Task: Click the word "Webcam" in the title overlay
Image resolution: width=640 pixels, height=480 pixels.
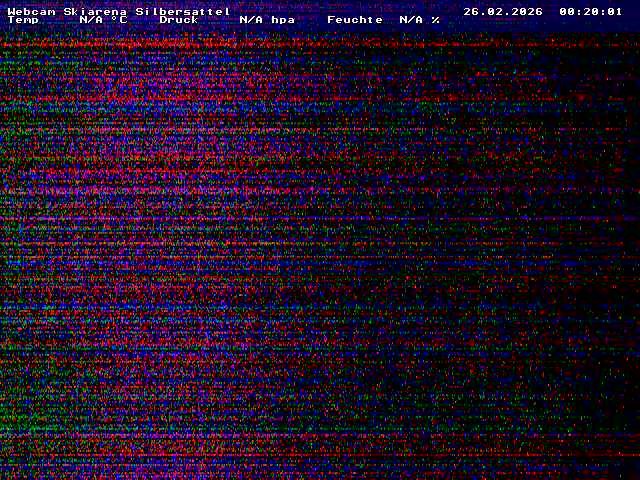Action: coord(31,11)
